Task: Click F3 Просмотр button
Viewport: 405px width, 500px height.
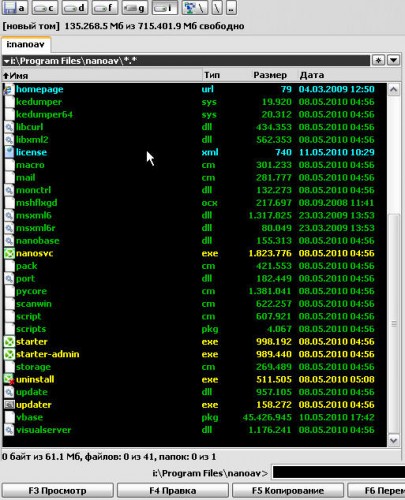Action: (x=58, y=491)
